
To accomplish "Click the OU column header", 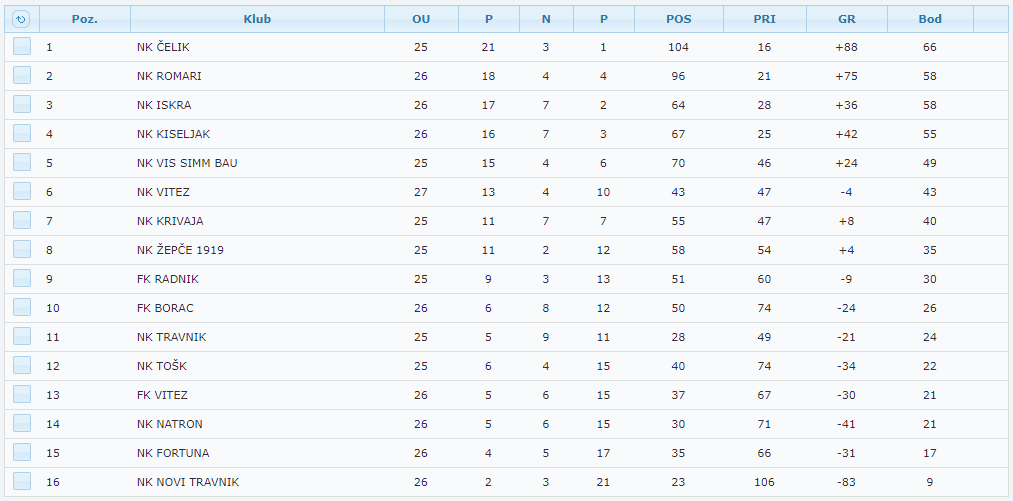I will (421, 19).
